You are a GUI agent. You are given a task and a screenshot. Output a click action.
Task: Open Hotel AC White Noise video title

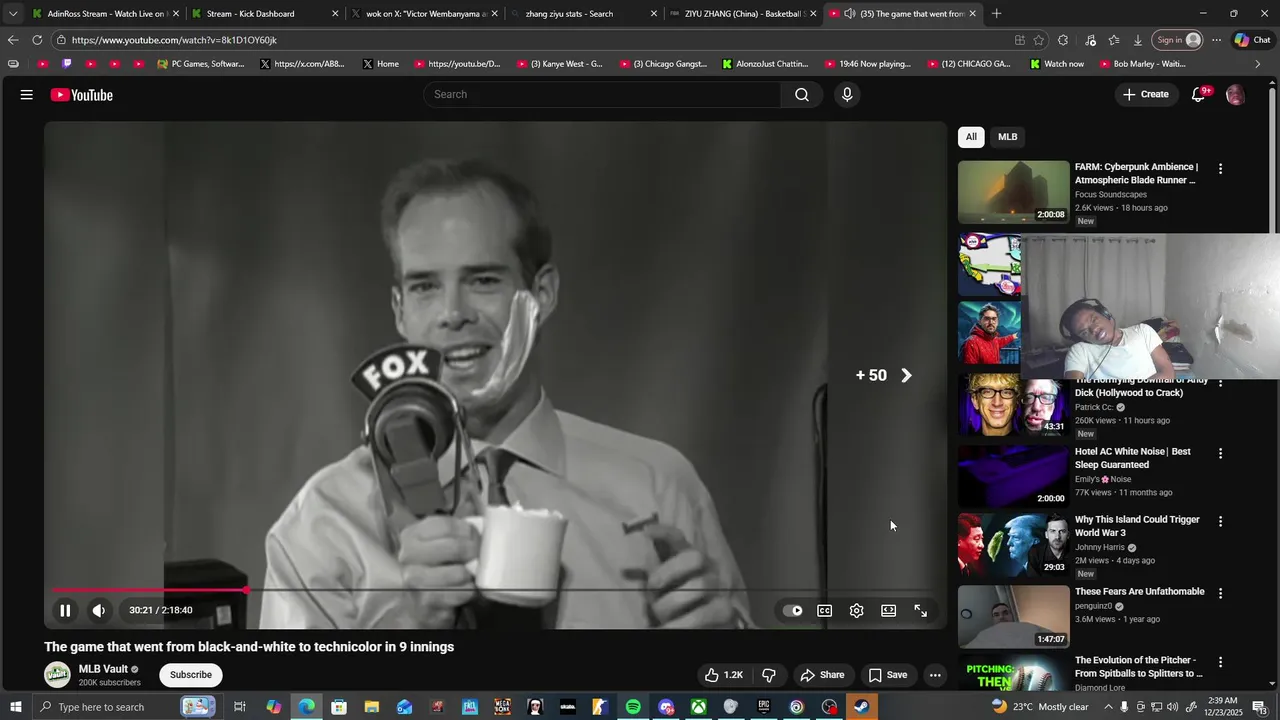pyautogui.click(x=1132, y=458)
